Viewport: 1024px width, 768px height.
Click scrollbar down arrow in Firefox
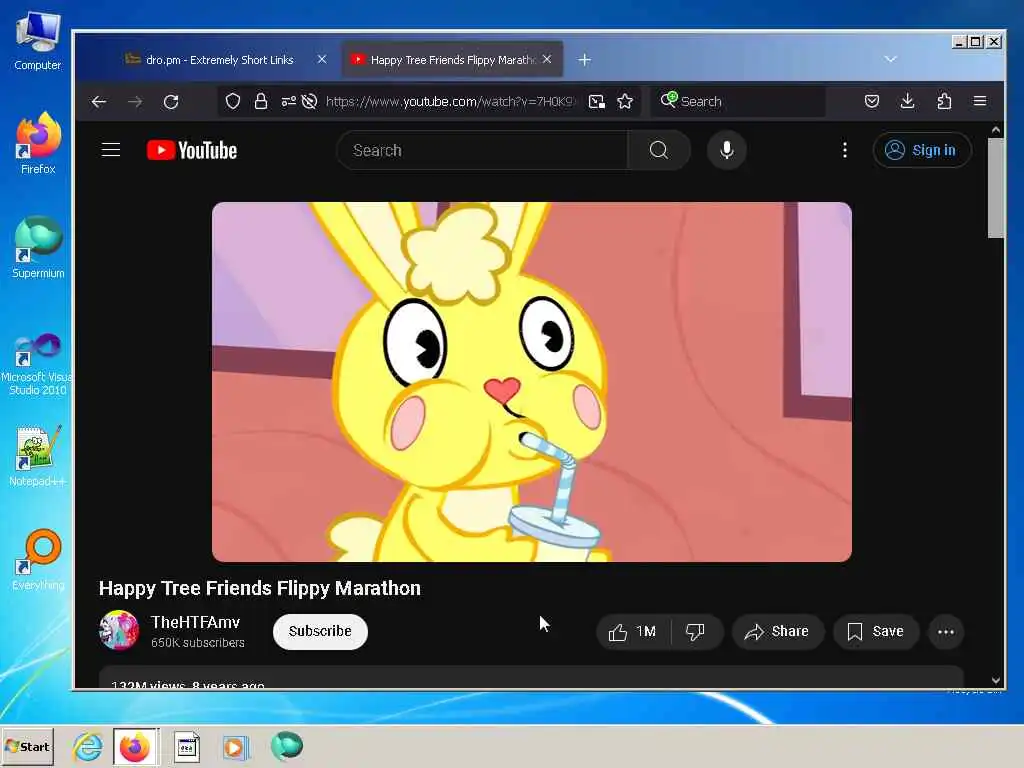point(995,680)
